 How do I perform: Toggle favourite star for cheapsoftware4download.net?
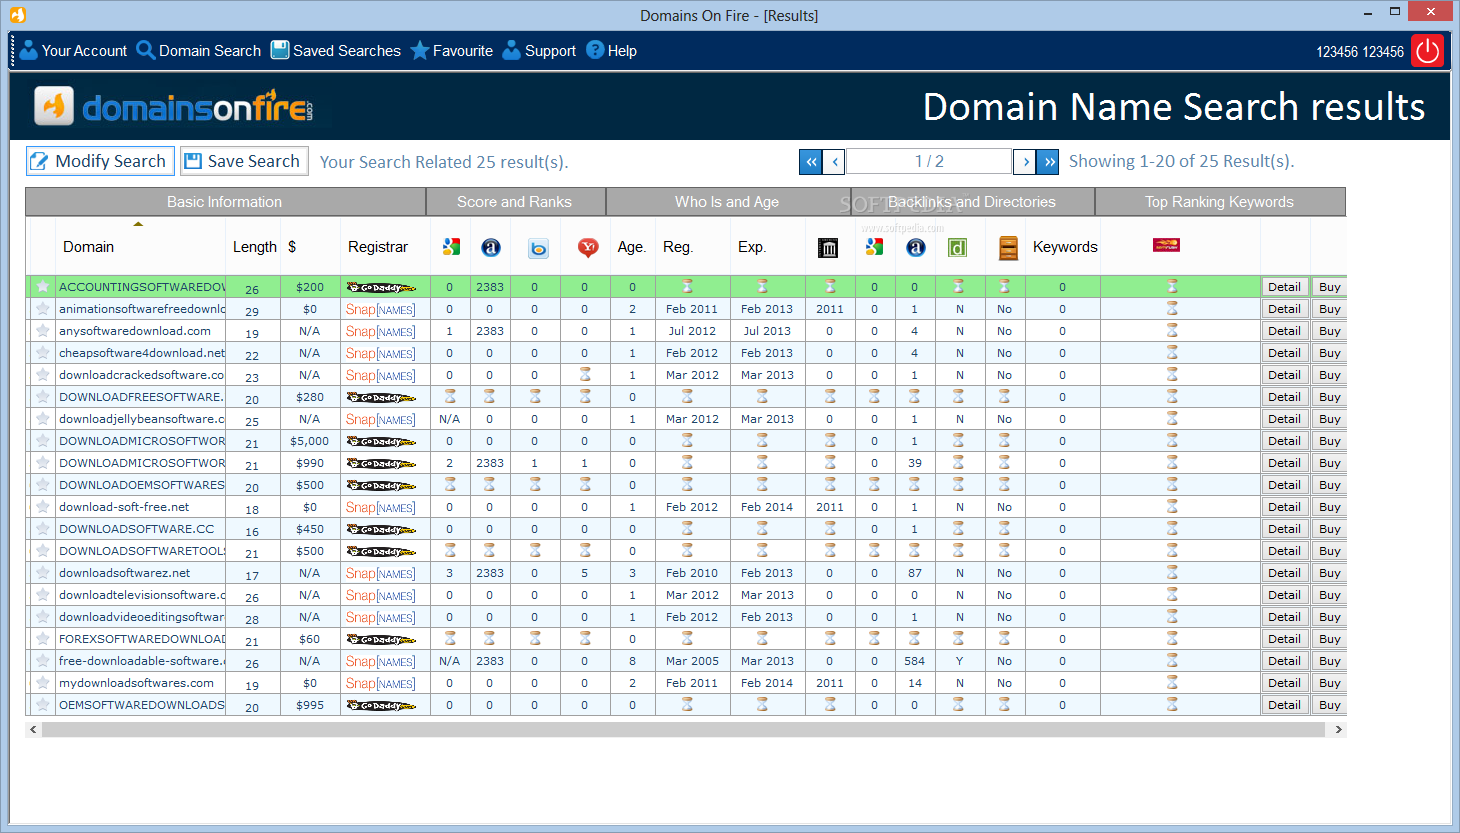tap(43, 353)
